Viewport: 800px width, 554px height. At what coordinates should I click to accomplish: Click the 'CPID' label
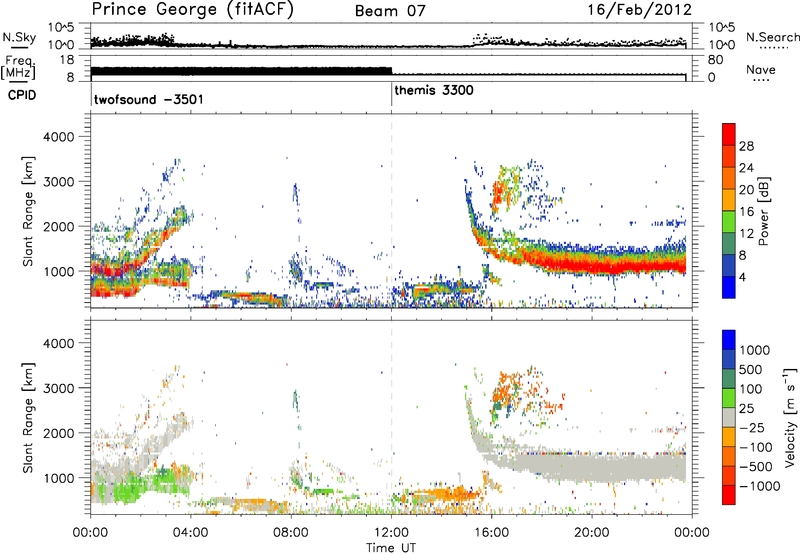22,95
